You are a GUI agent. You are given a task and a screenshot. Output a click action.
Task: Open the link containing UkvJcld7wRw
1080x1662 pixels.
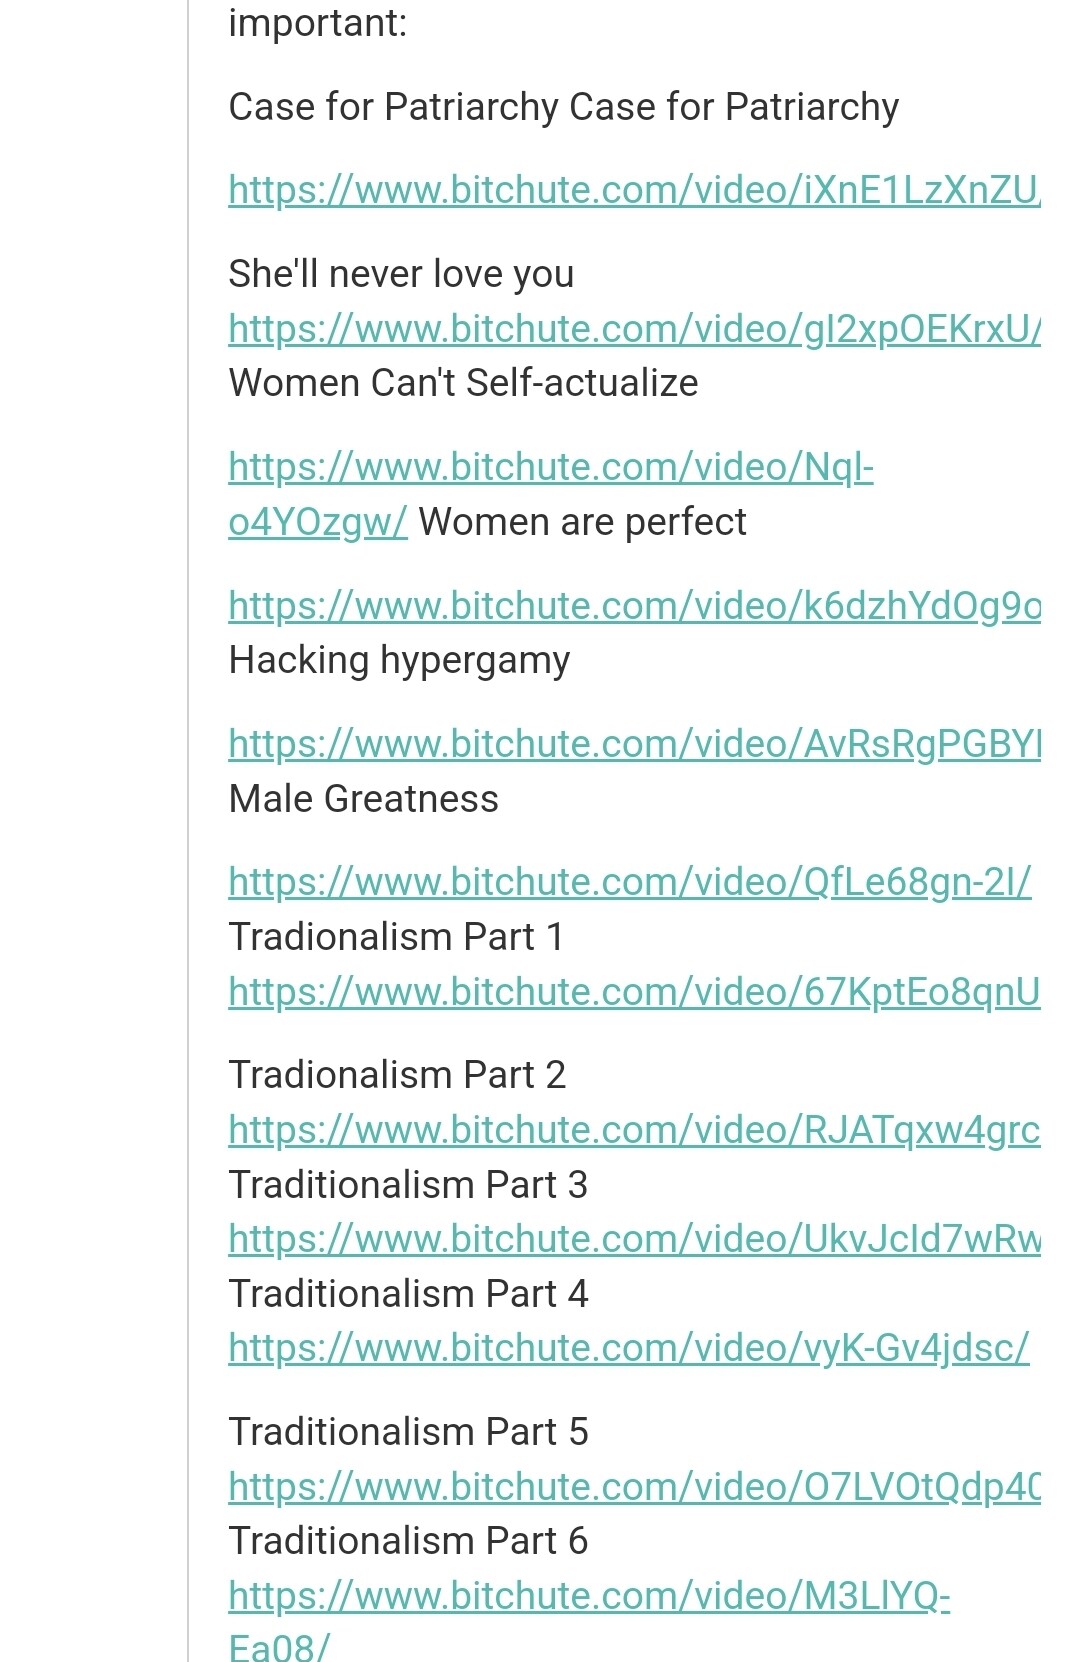[634, 1239]
